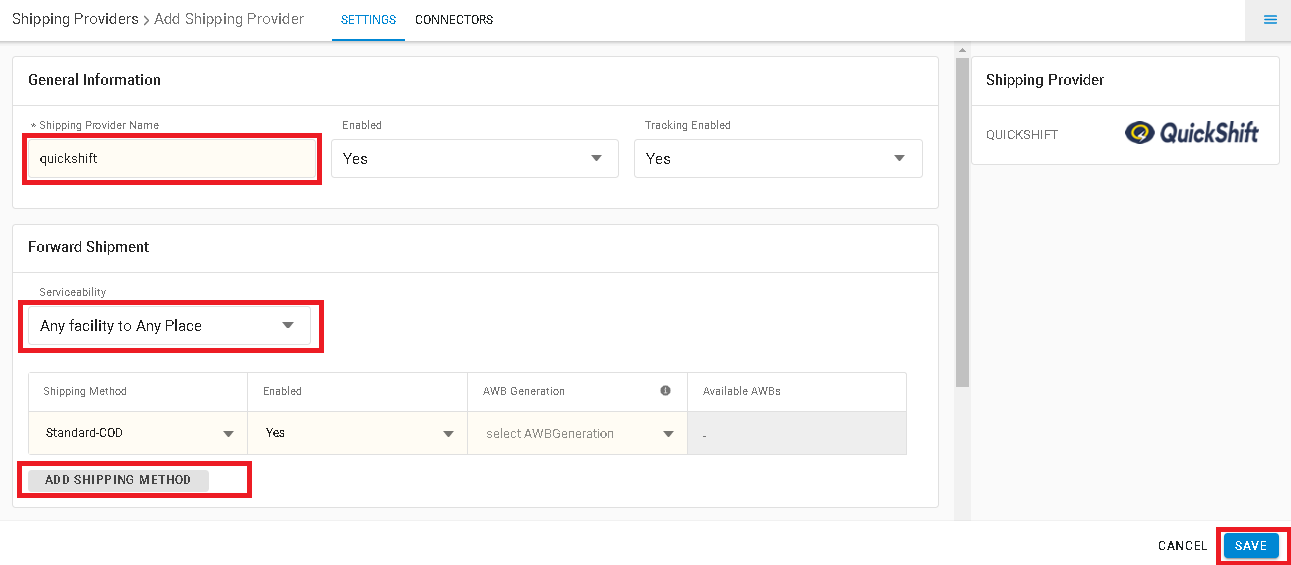Open the shipping method Enabled Yes dropdown
The image size is (1291, 565).
(357, 433)
